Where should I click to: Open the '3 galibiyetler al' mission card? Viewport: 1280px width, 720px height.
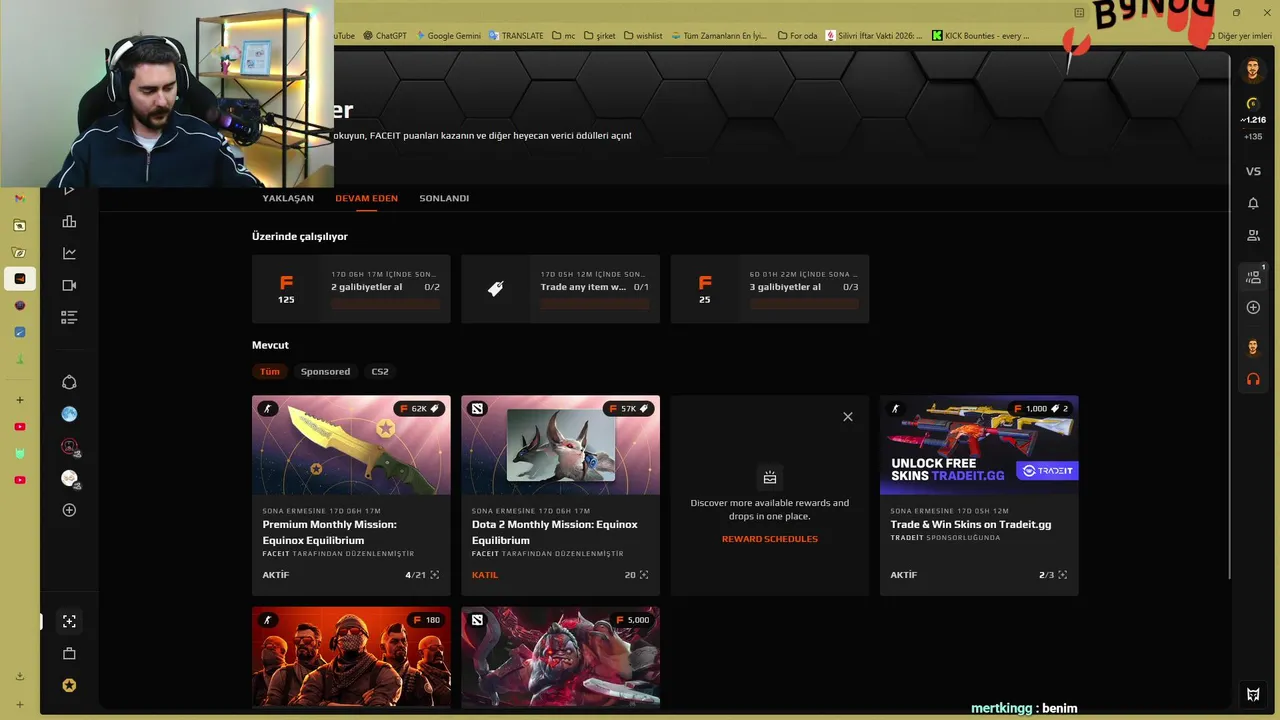pos(770,289)
